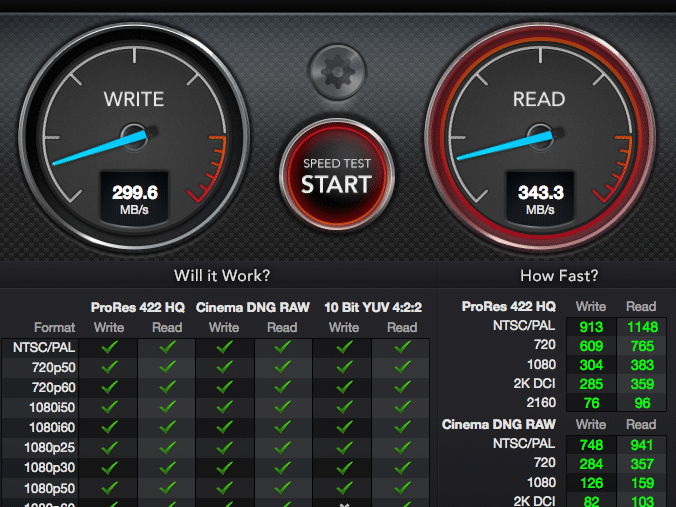Click the '10 Bit YUV 4:2:2' column header
Screen dimensions: 676x507
[373, 307]
